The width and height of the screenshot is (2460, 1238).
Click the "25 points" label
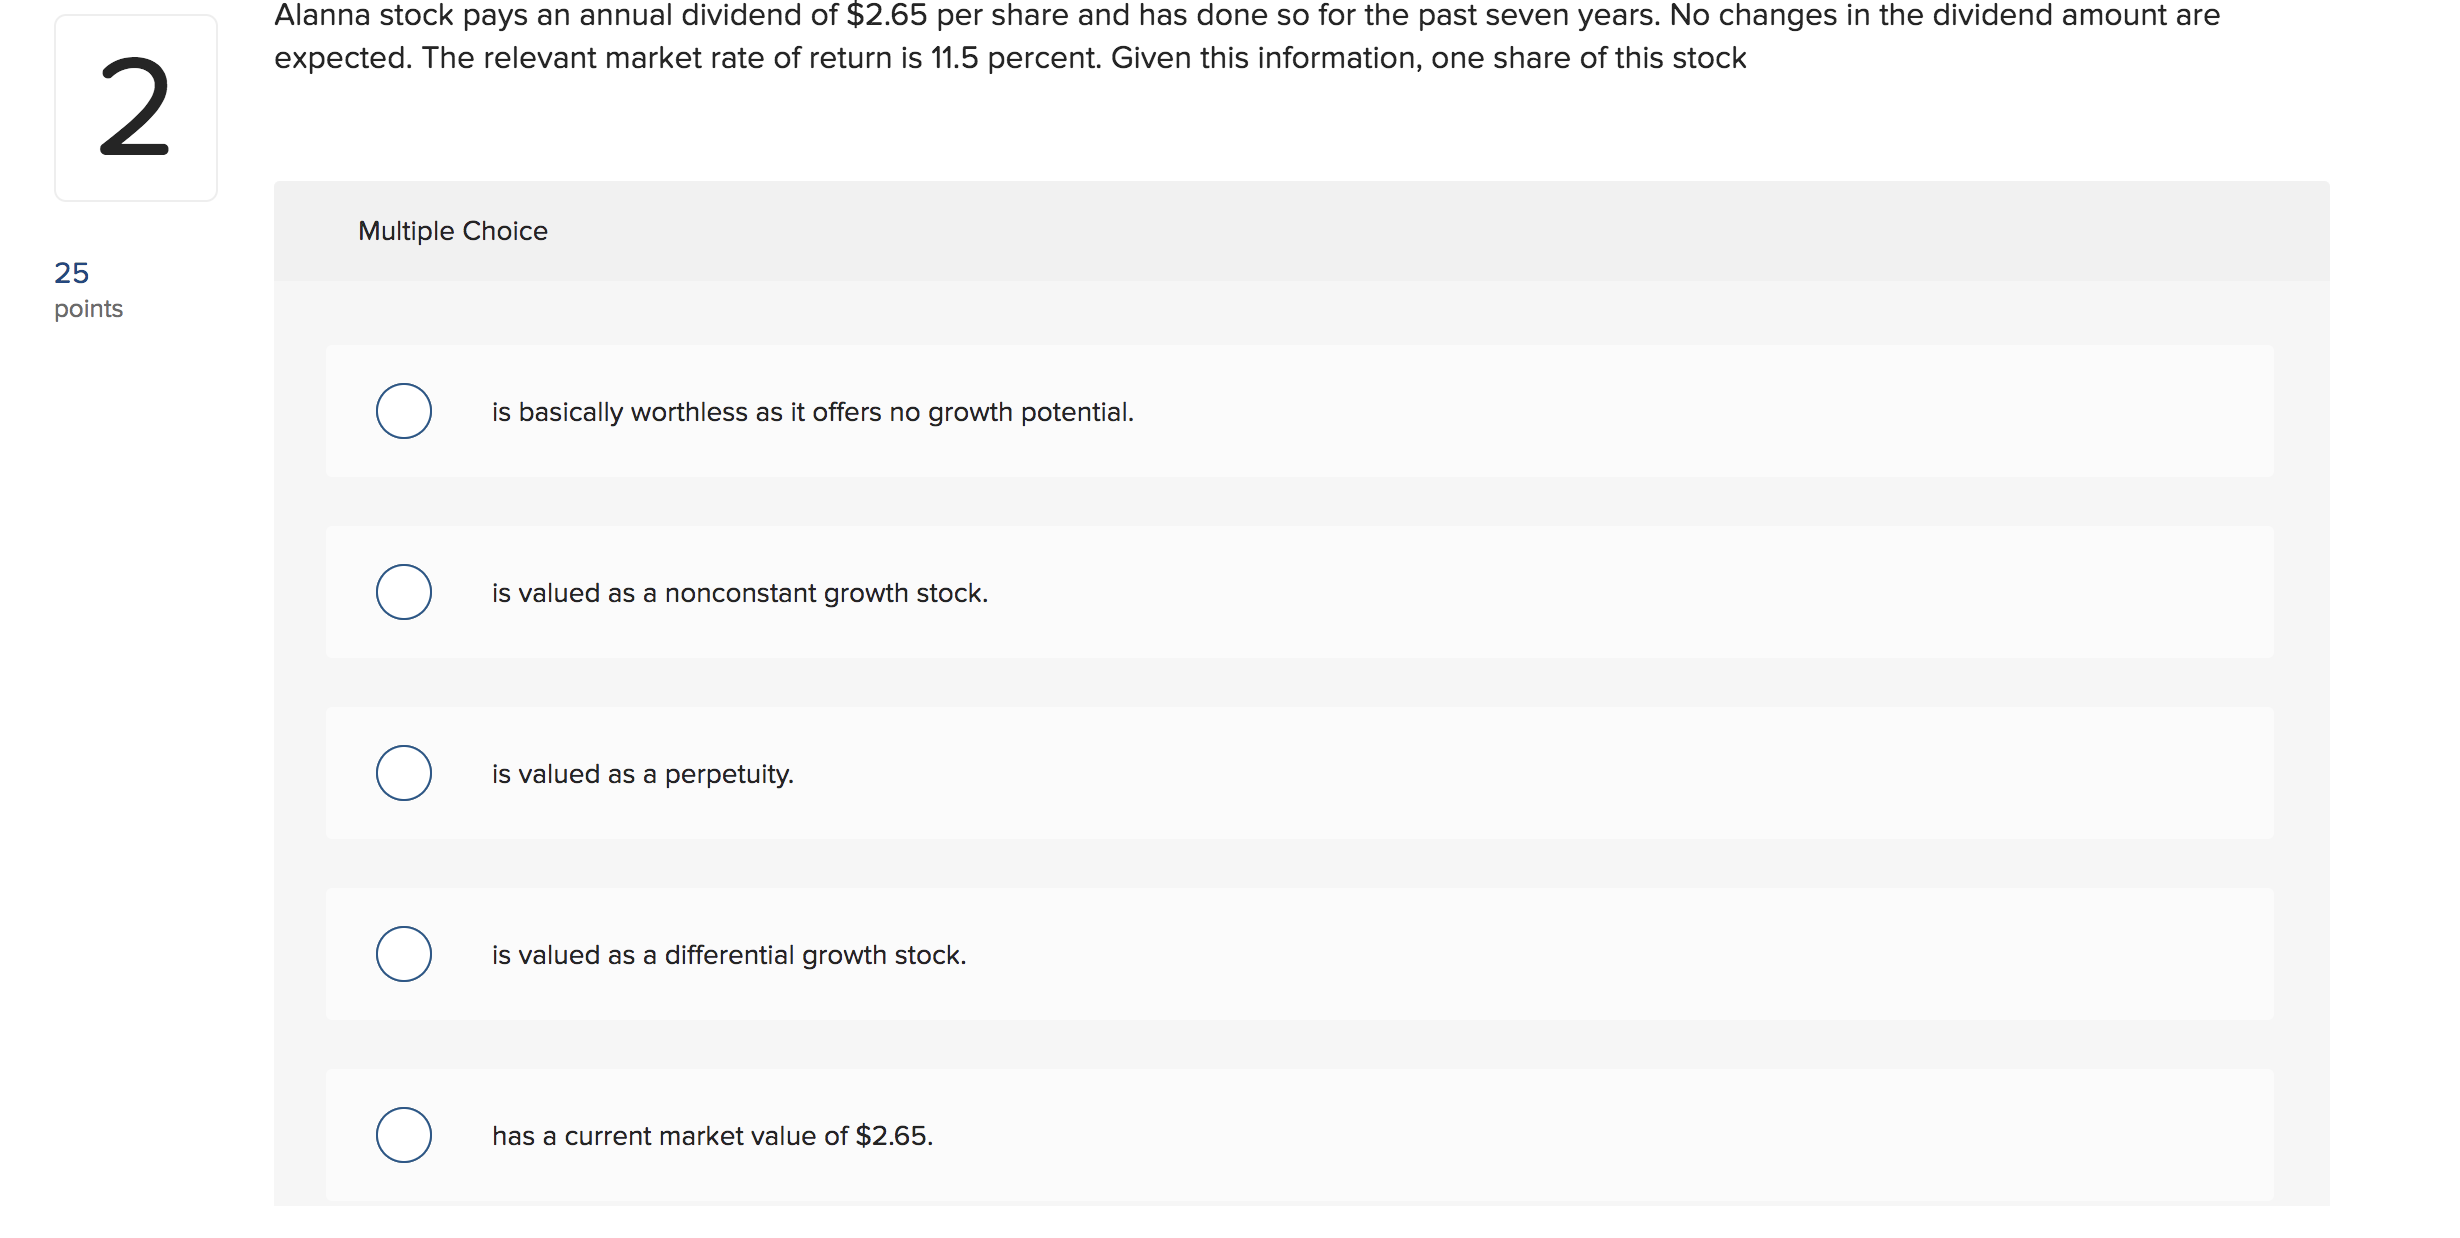click(86, 288)
